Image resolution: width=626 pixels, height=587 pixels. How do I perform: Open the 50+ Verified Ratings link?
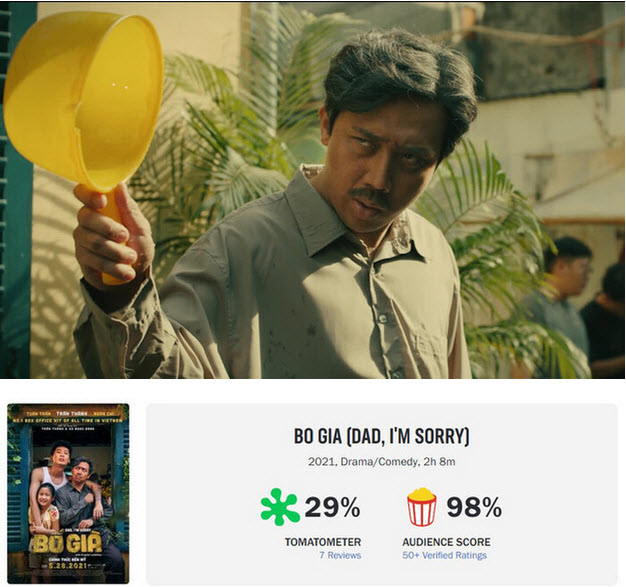[x=444, y=555]
